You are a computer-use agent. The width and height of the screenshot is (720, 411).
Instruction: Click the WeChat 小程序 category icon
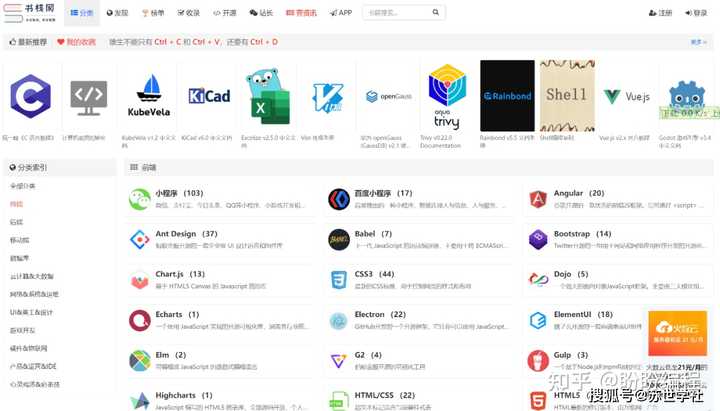pyautogui.click(x=140, y=199)
